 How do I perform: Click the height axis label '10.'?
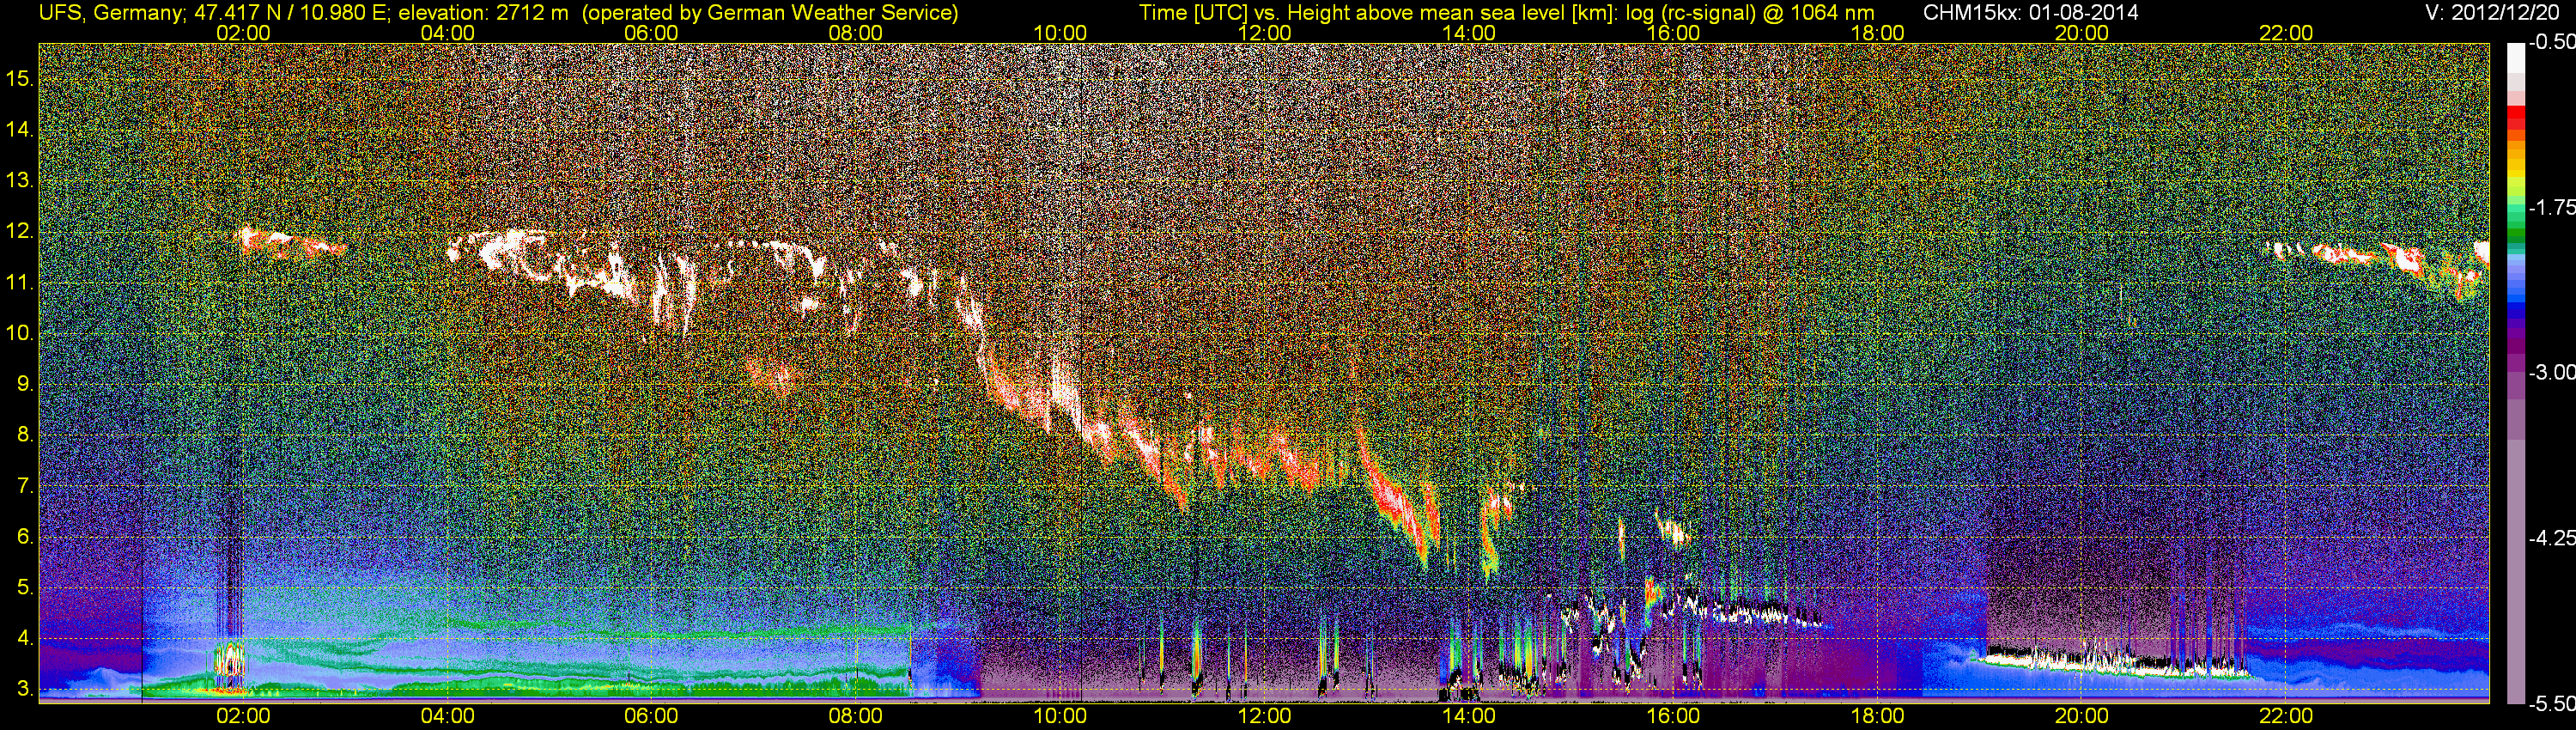pyautogui.click(x=20, y=333)
